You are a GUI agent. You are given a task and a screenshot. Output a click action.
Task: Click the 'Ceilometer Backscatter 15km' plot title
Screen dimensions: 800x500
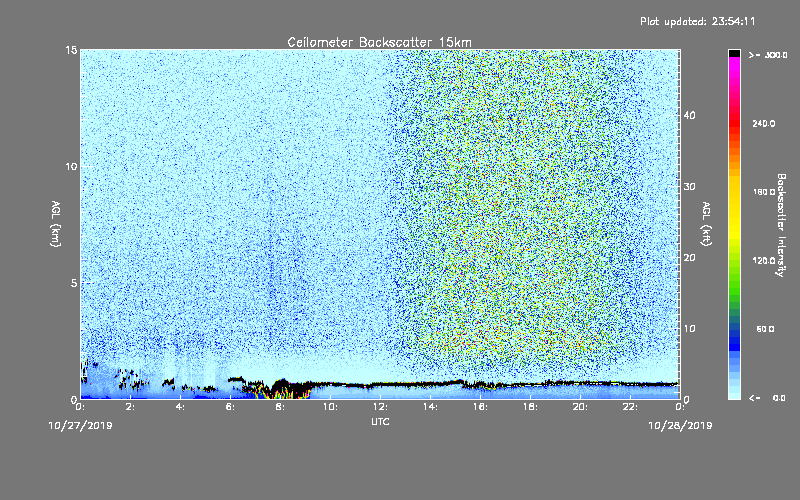[x=379, y=42]
